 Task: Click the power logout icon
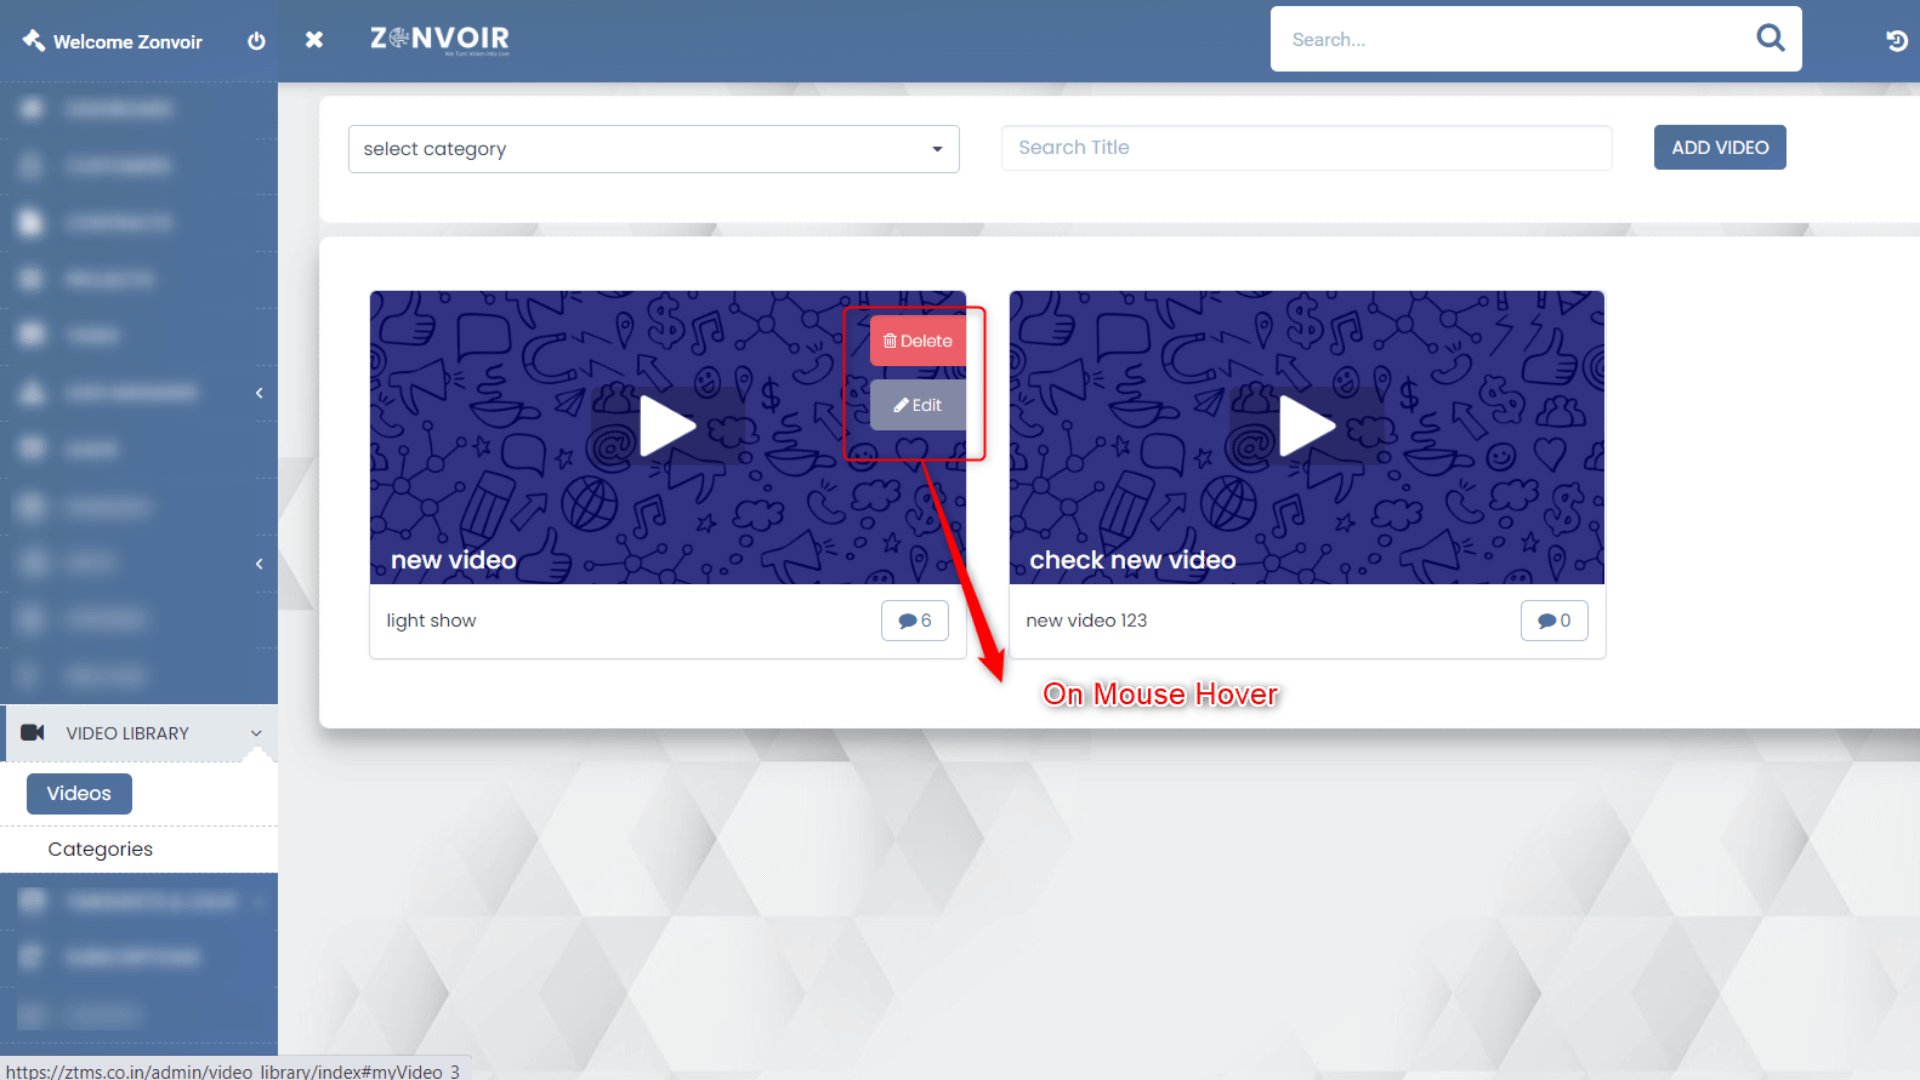coord(256,41)
